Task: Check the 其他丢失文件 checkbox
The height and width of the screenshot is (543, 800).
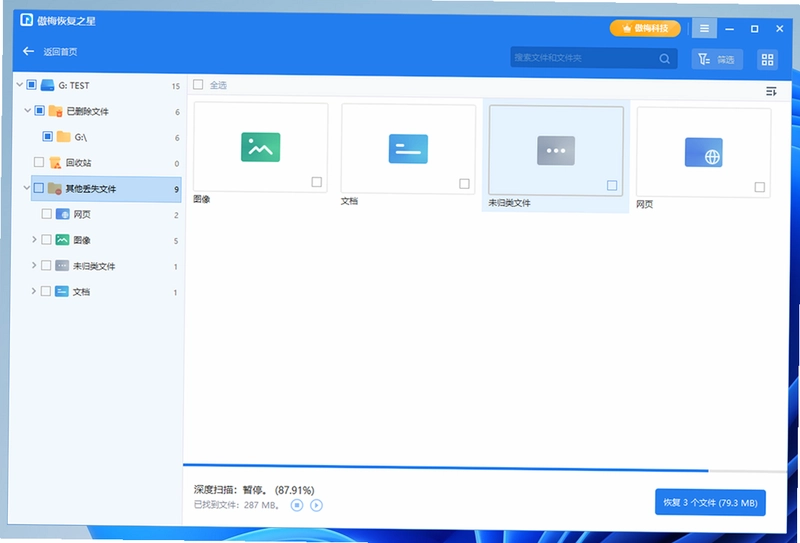Action: 38,188
